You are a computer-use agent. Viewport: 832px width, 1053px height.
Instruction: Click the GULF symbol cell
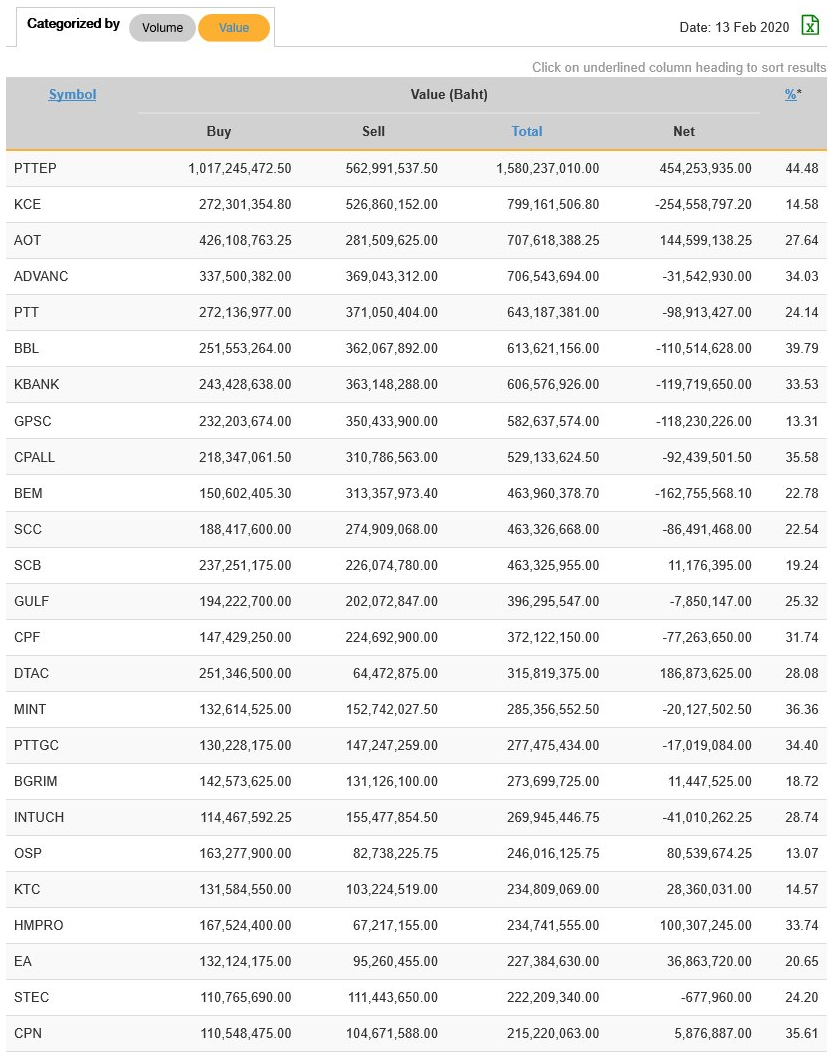click(31, 601)
